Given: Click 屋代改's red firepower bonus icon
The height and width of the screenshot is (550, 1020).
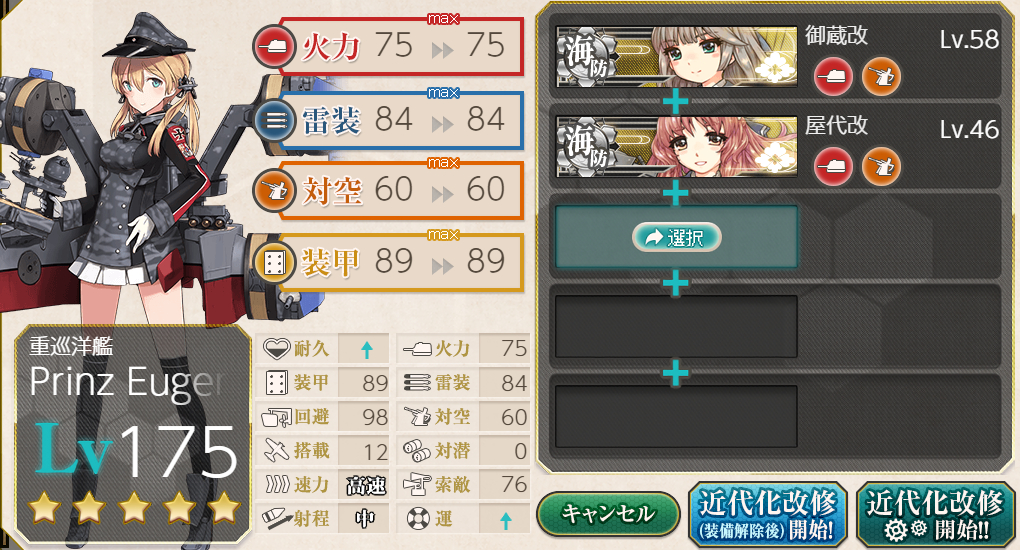Looking at the screenshot, I should (x=833, y=166).
